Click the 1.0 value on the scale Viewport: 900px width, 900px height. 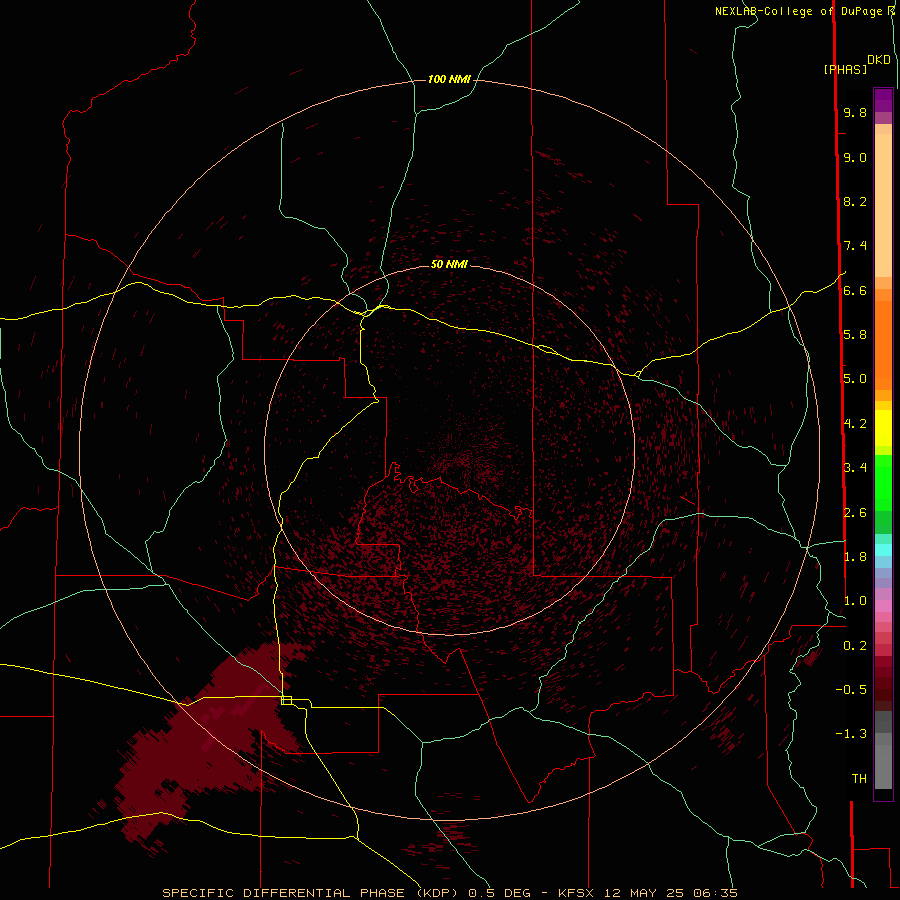coord(855,601)
